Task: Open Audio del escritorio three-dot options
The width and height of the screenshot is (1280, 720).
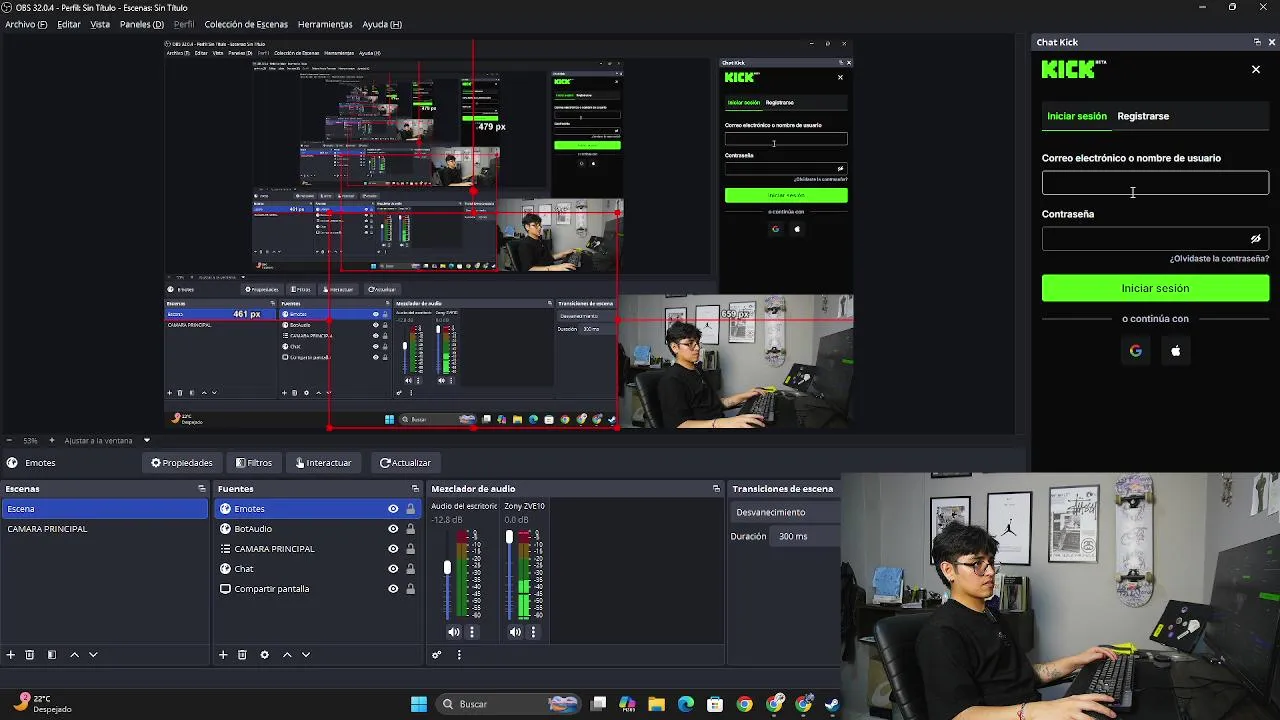Action: (x=472, y=632)
